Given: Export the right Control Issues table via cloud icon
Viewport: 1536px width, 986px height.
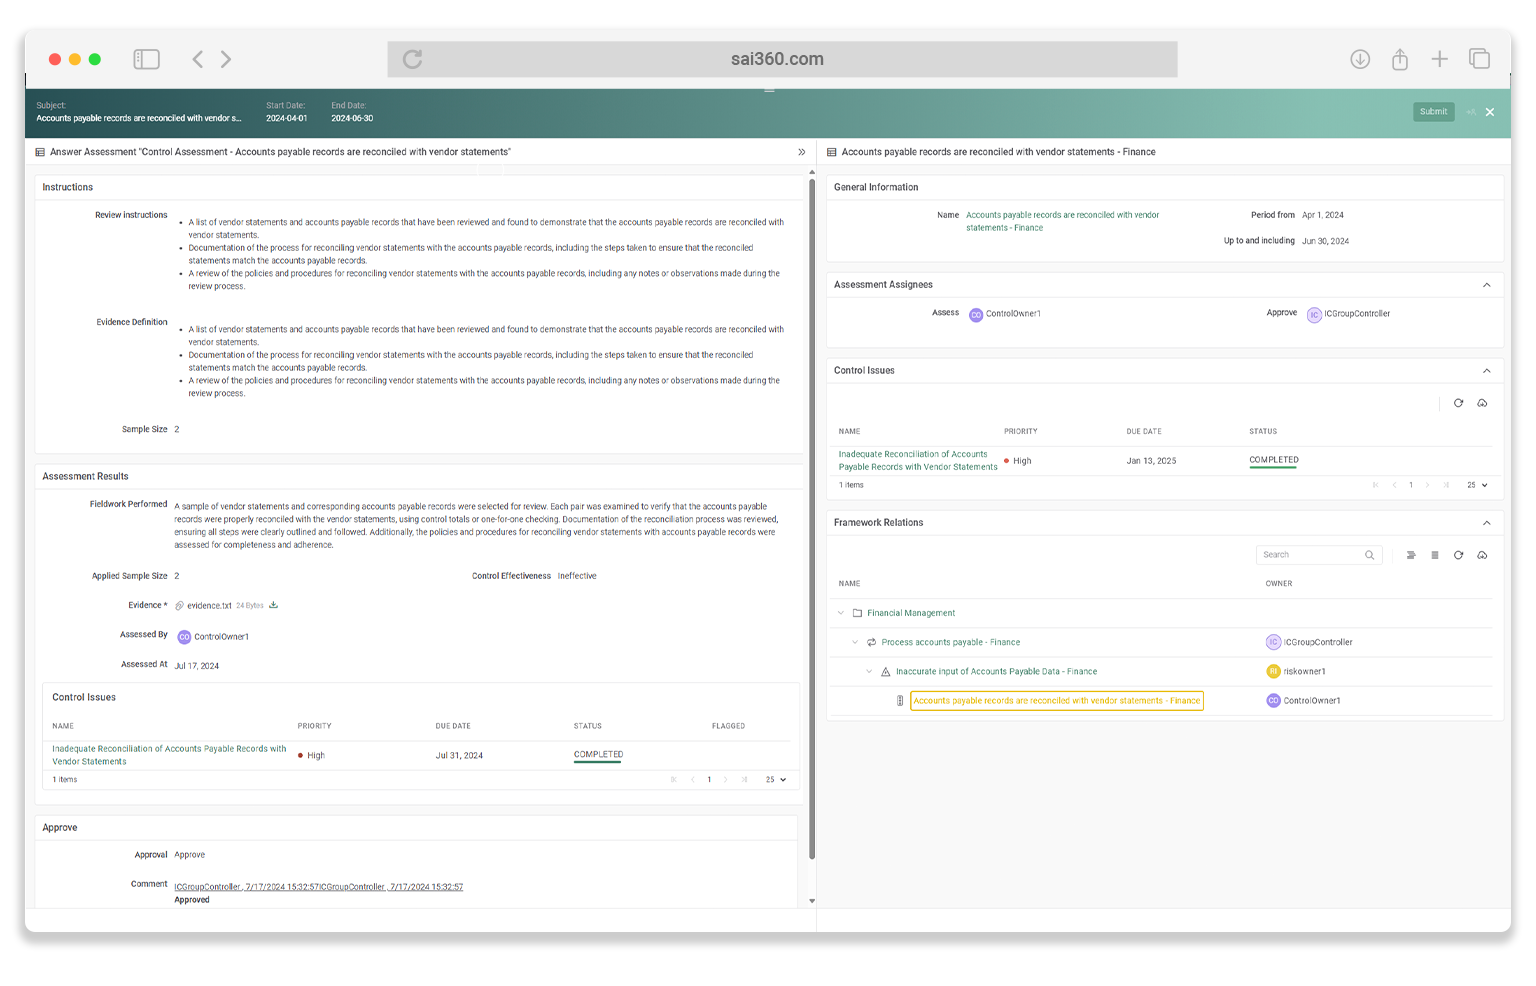Looking at the screenshot, I should tap(1482, 403).
